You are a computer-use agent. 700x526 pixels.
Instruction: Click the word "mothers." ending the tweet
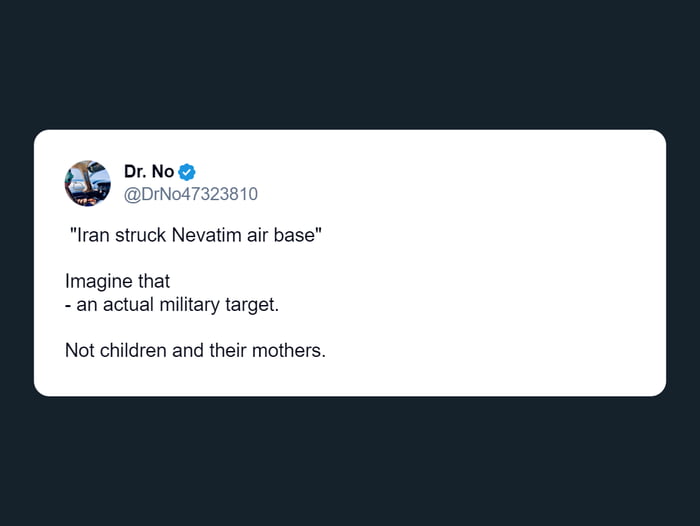pos(289,351)
